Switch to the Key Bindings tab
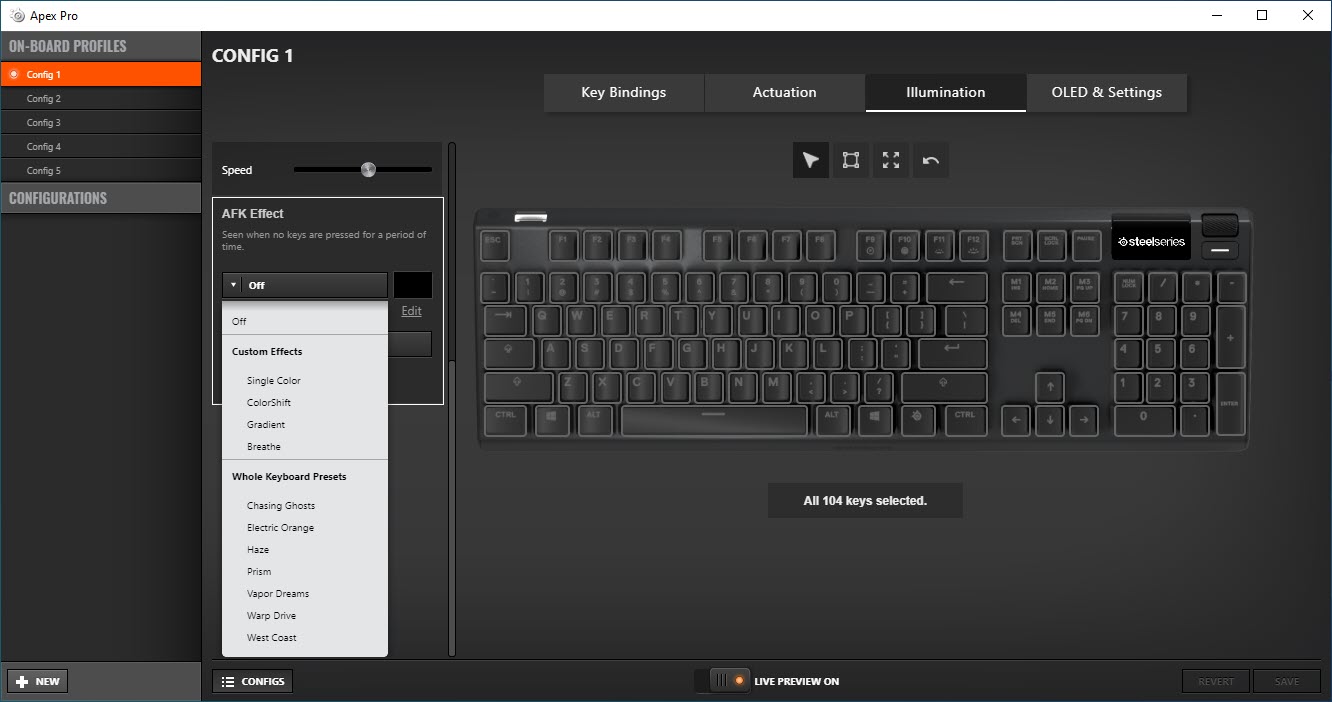 624,92
